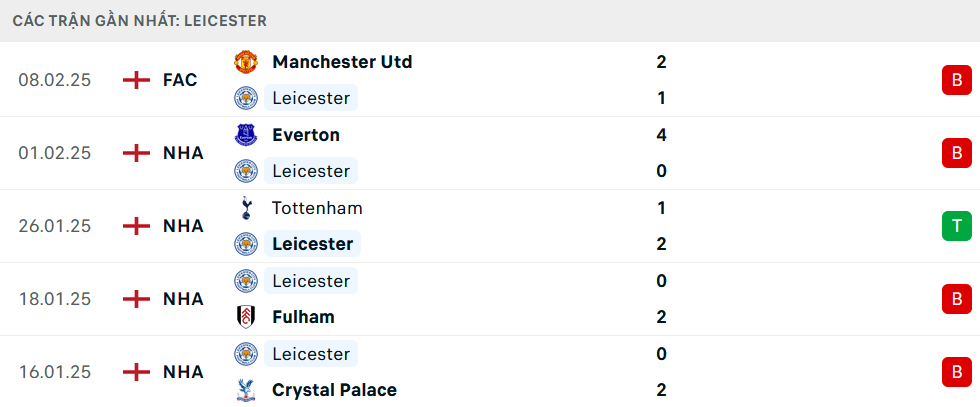Image resolution: width=980 pixels, height=407 pixels.
Task: Click the 16.01.25 match date
Action: click(x=54, y=372)
